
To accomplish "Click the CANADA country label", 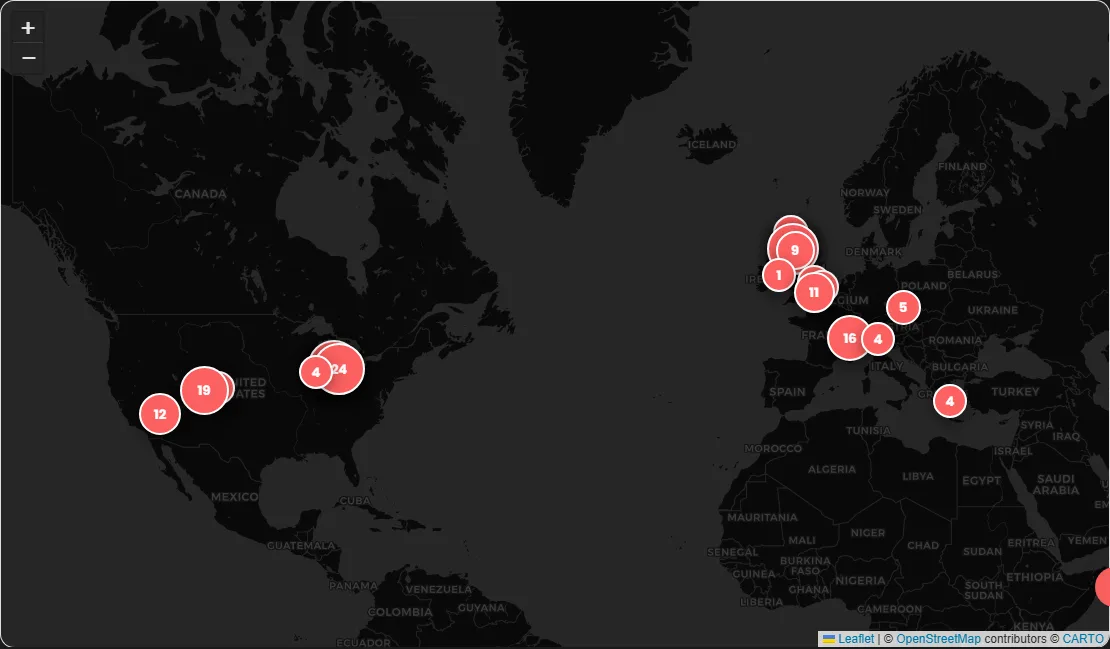I will [x=200, y=194].
